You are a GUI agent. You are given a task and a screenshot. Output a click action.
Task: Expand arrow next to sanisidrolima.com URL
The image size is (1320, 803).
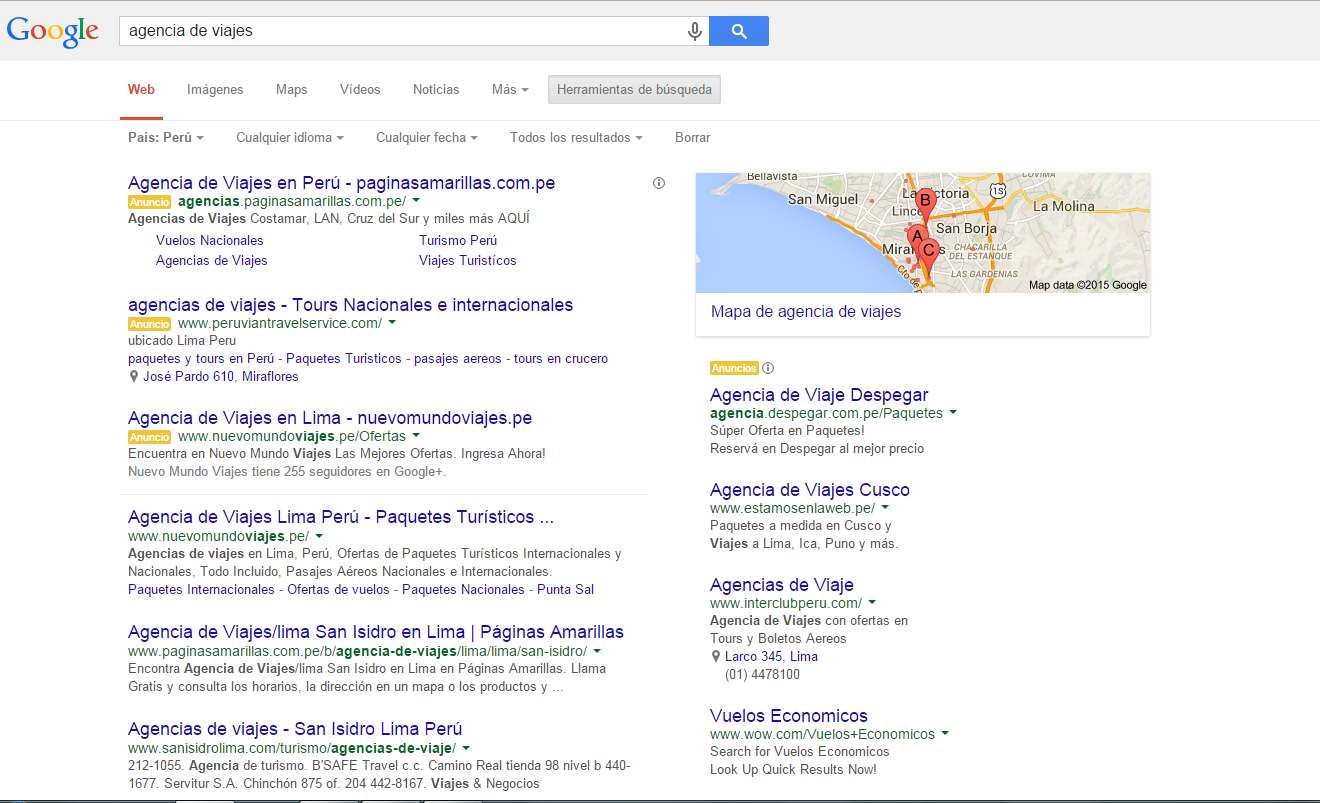[x=466, y=748]
